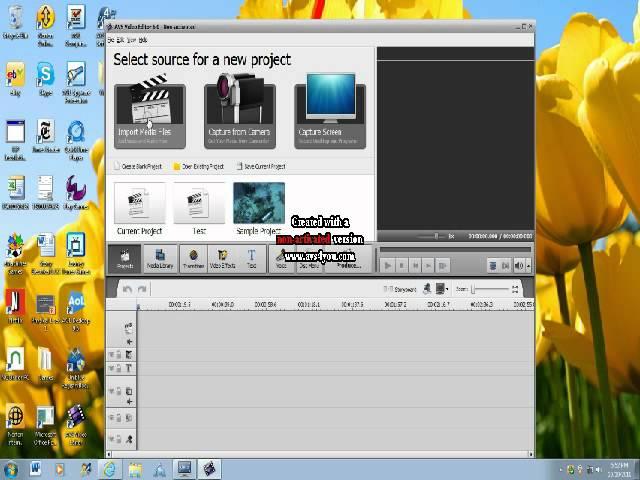
Task: Toggle lock on audio mix track
Action: coord(119,418)
